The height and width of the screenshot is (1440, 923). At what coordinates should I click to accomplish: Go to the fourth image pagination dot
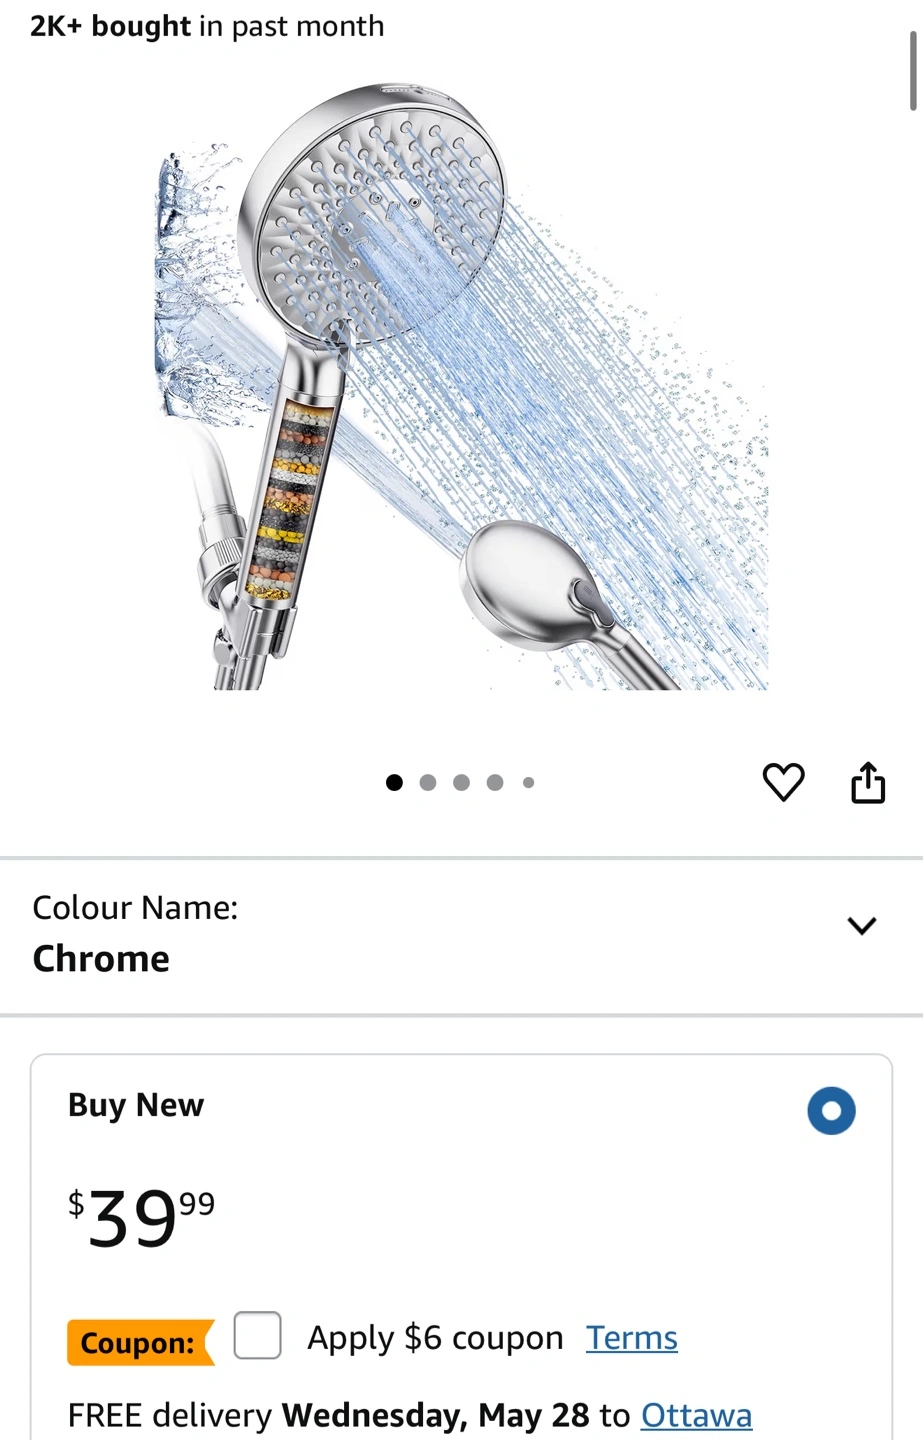tap(495, 782)
